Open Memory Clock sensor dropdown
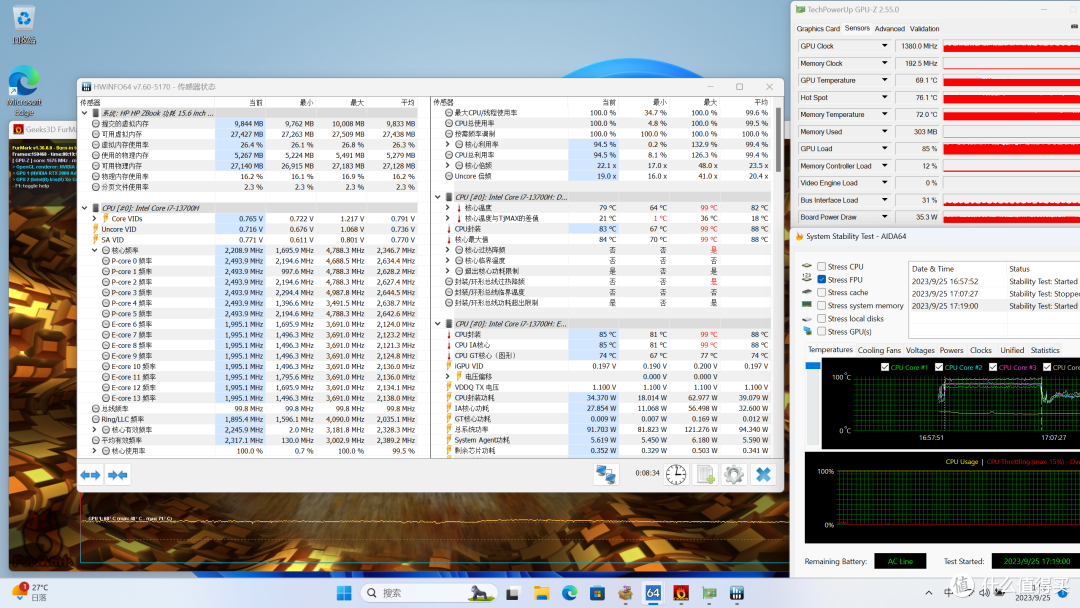1080x608 pixels. 884,63
